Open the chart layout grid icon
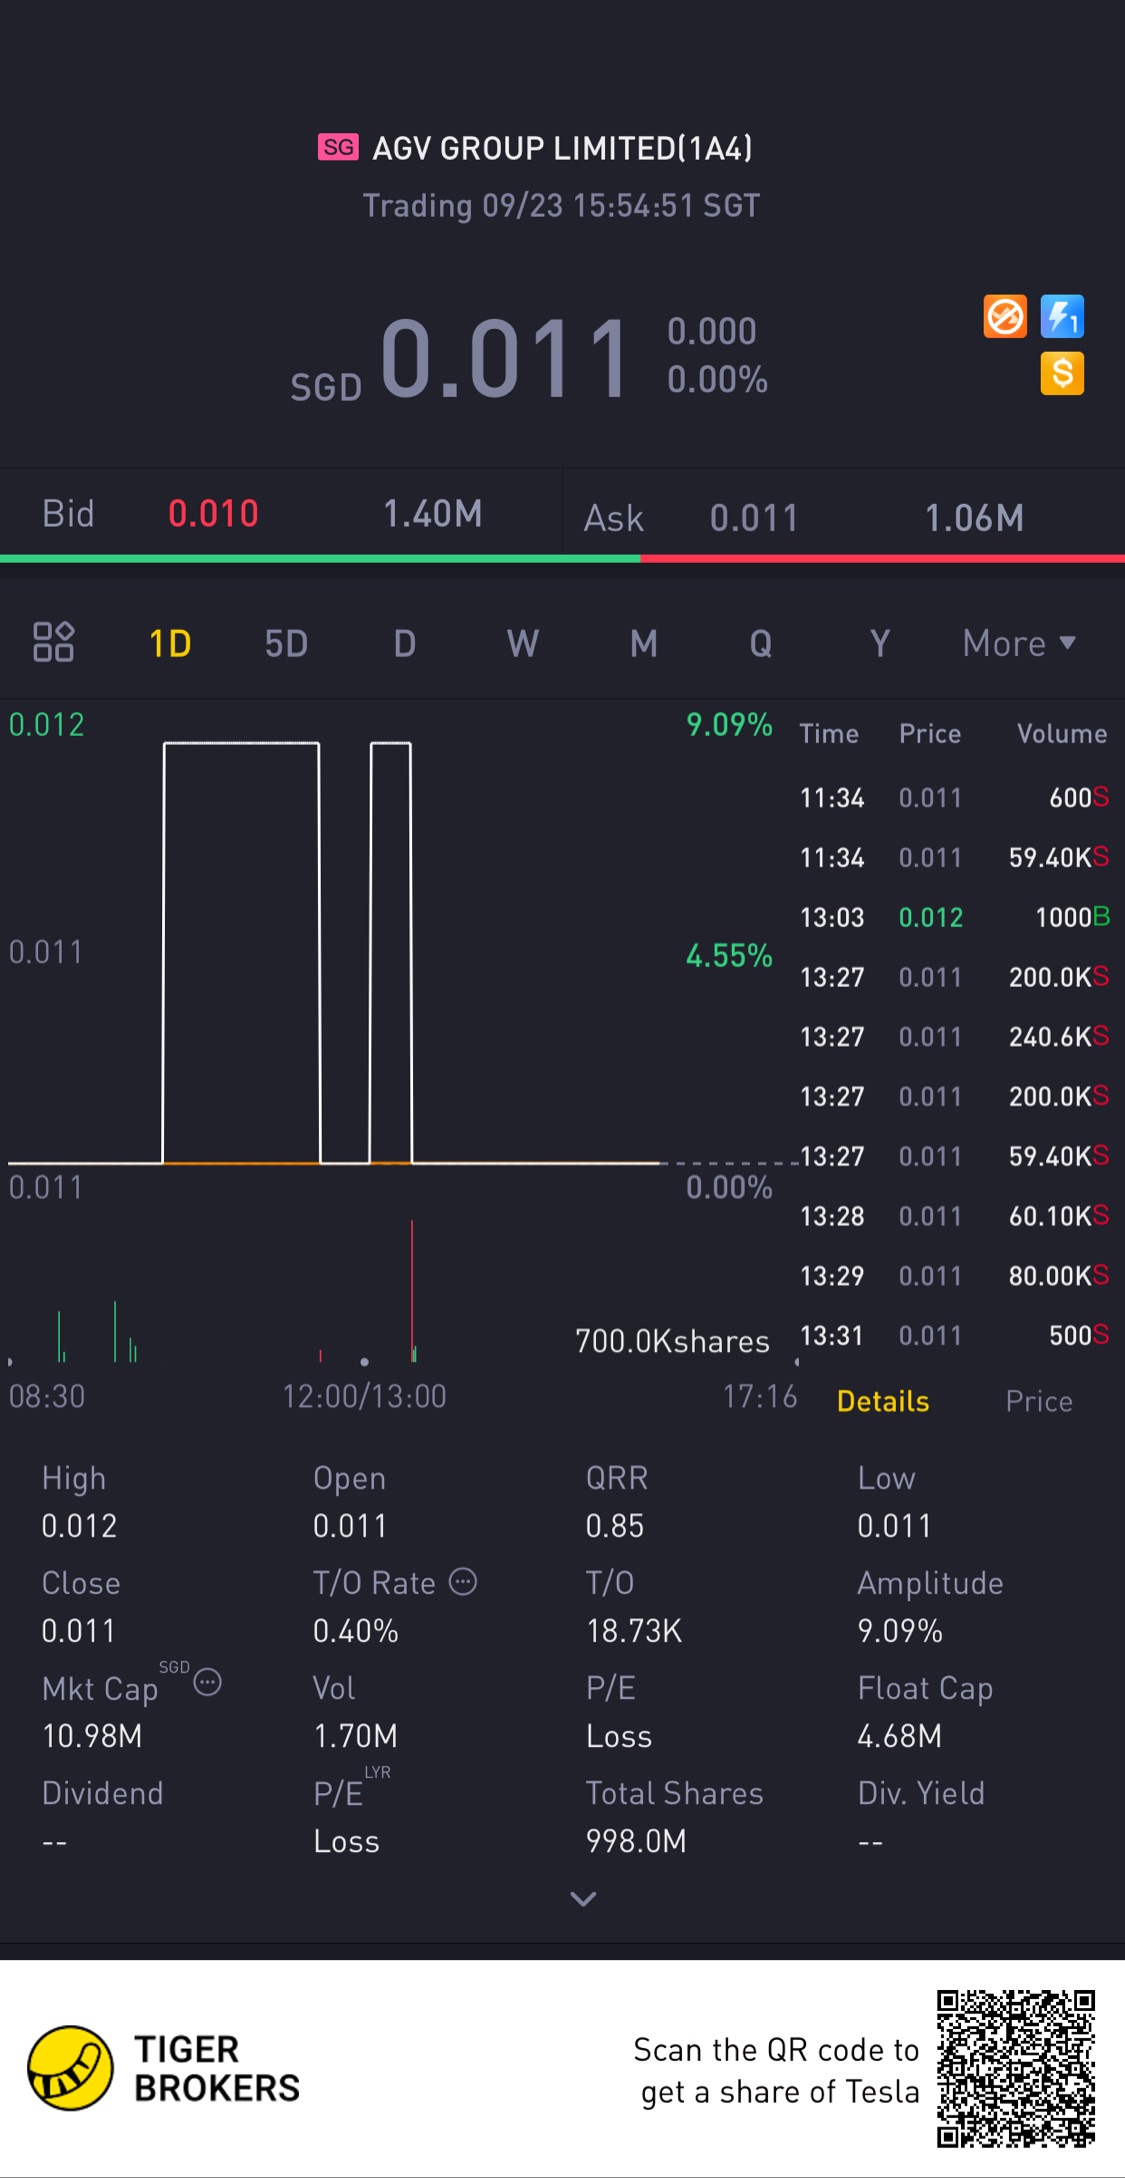 (53, 642)
